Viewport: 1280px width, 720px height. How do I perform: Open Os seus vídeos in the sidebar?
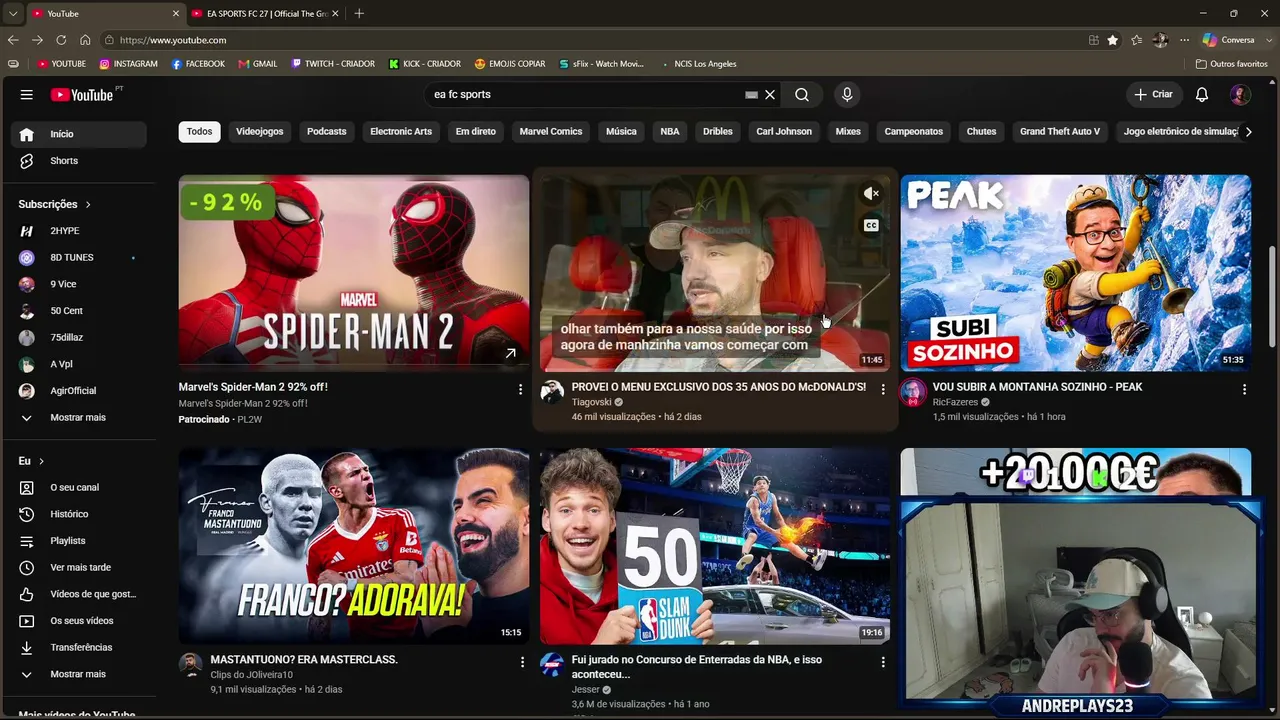[x=79, y=621]
